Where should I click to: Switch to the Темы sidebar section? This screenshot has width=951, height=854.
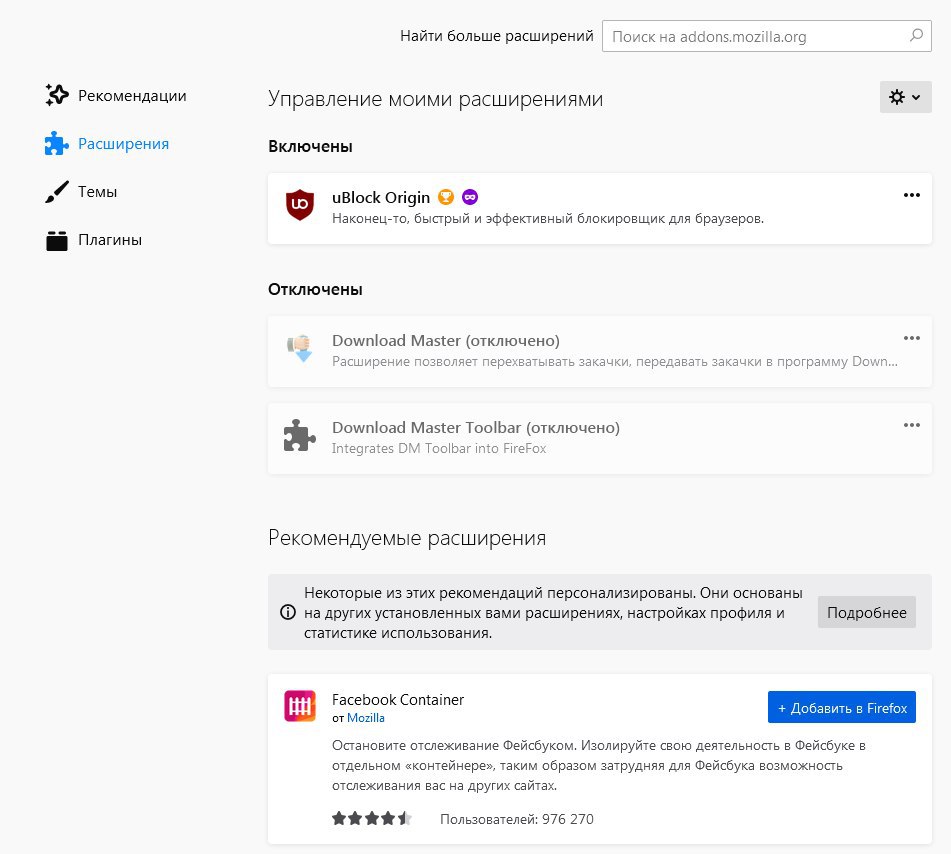(81, 192)
